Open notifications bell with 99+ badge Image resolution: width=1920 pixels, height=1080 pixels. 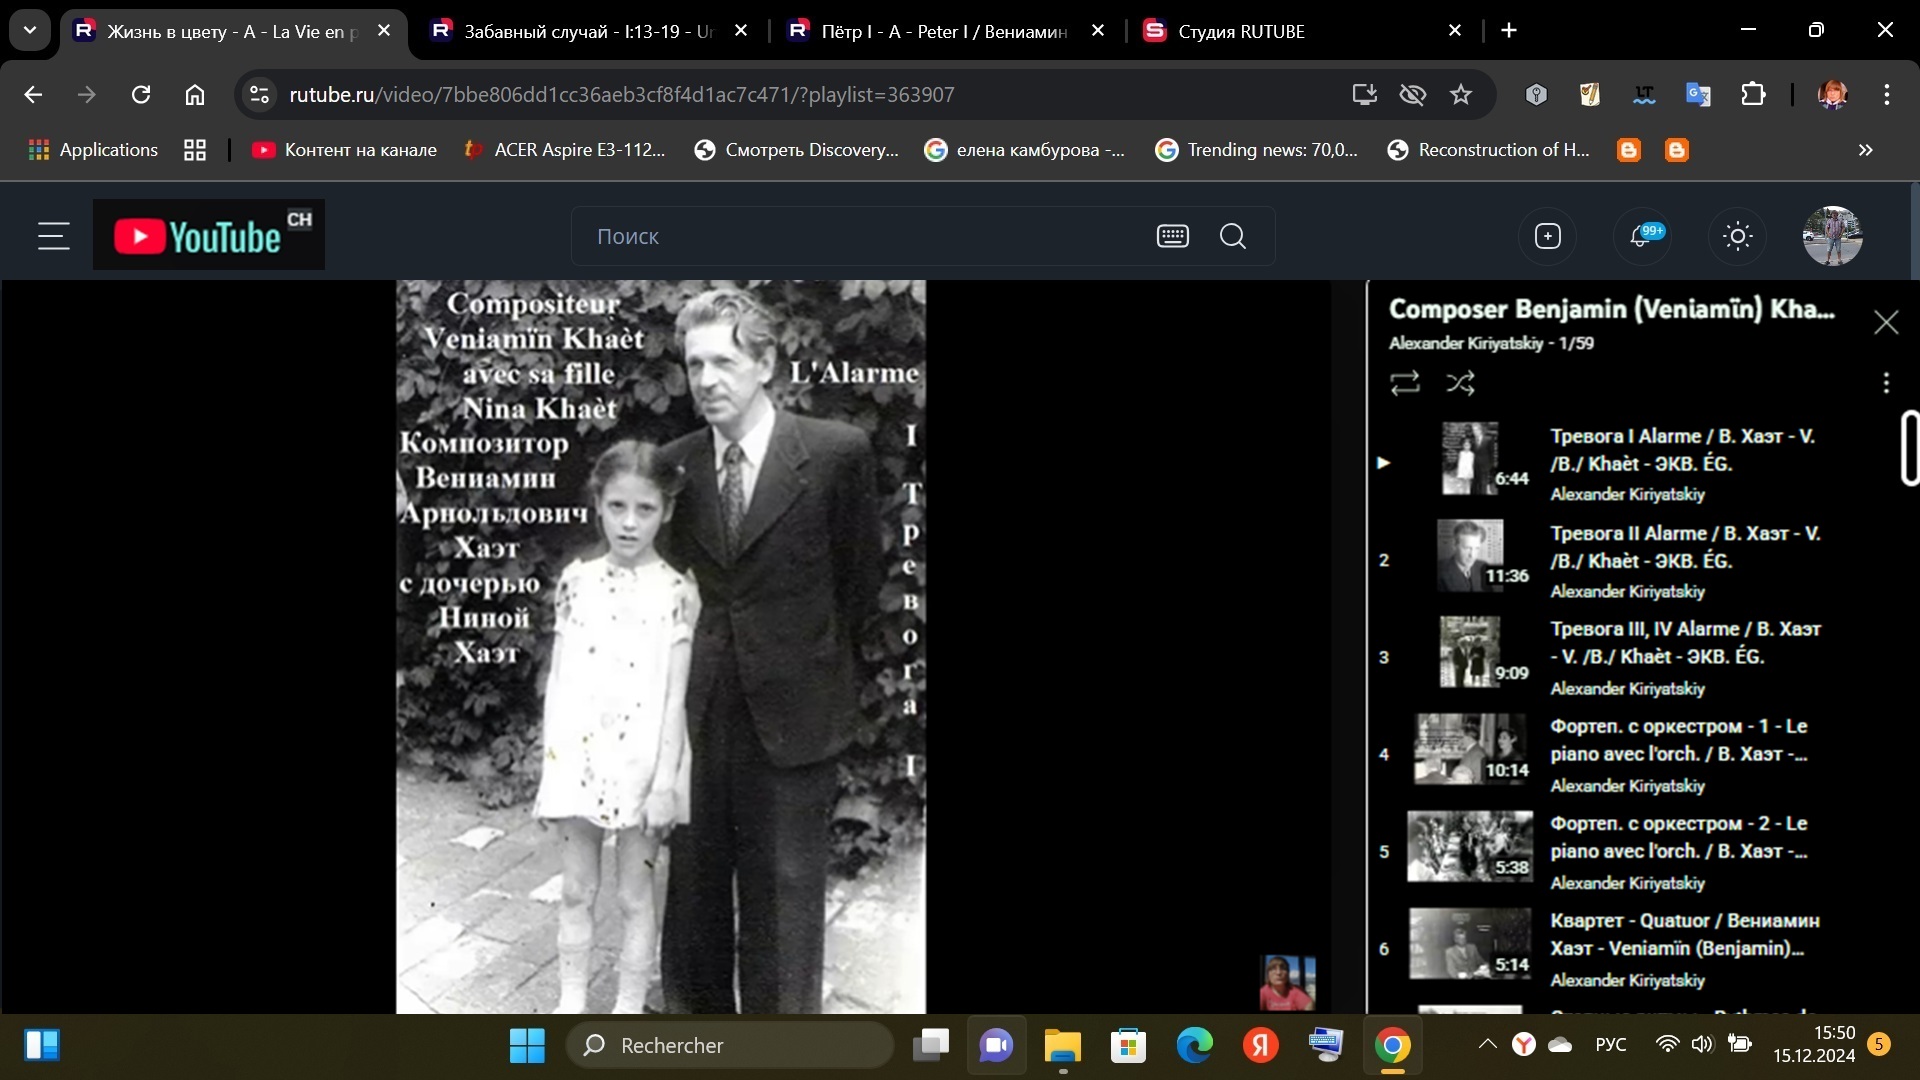click(1641, 236)
